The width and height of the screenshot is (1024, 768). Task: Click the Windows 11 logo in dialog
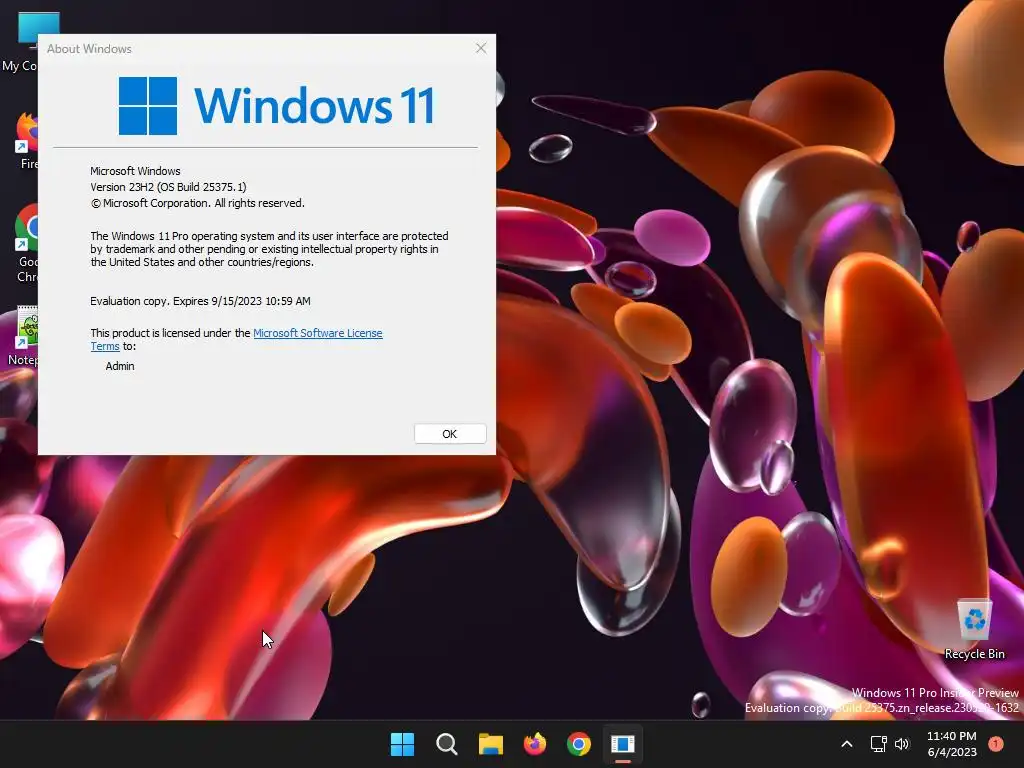(x=277, y=106)
